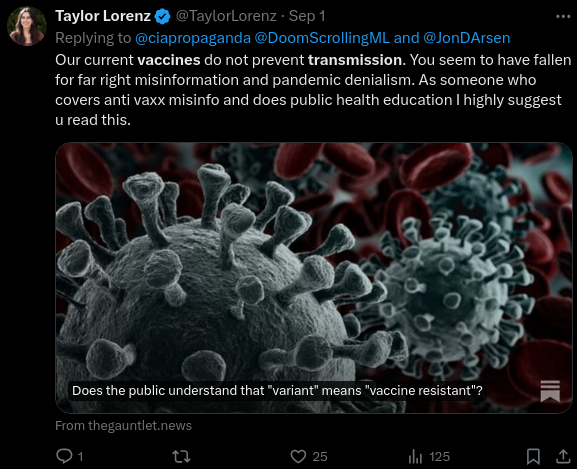The image size is (577, 469).
Task: Open @JonDArsen mention link
Action: [467, 38]
